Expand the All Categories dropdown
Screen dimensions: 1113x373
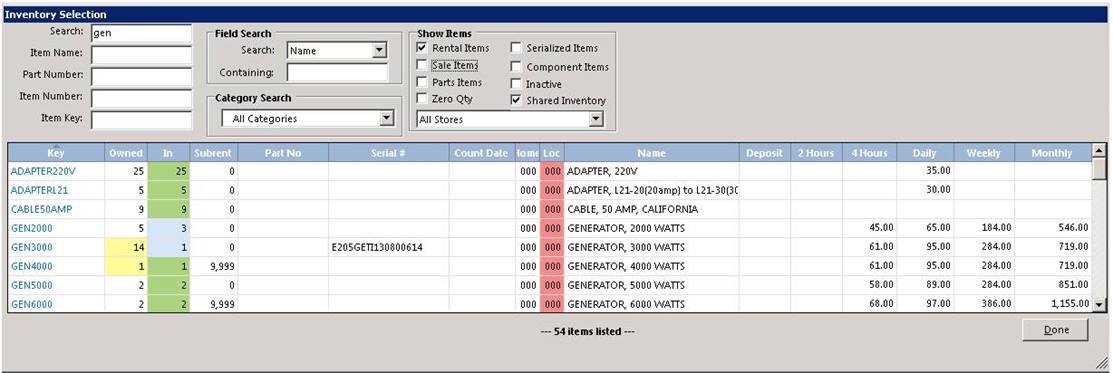click(x=386, y=119)
